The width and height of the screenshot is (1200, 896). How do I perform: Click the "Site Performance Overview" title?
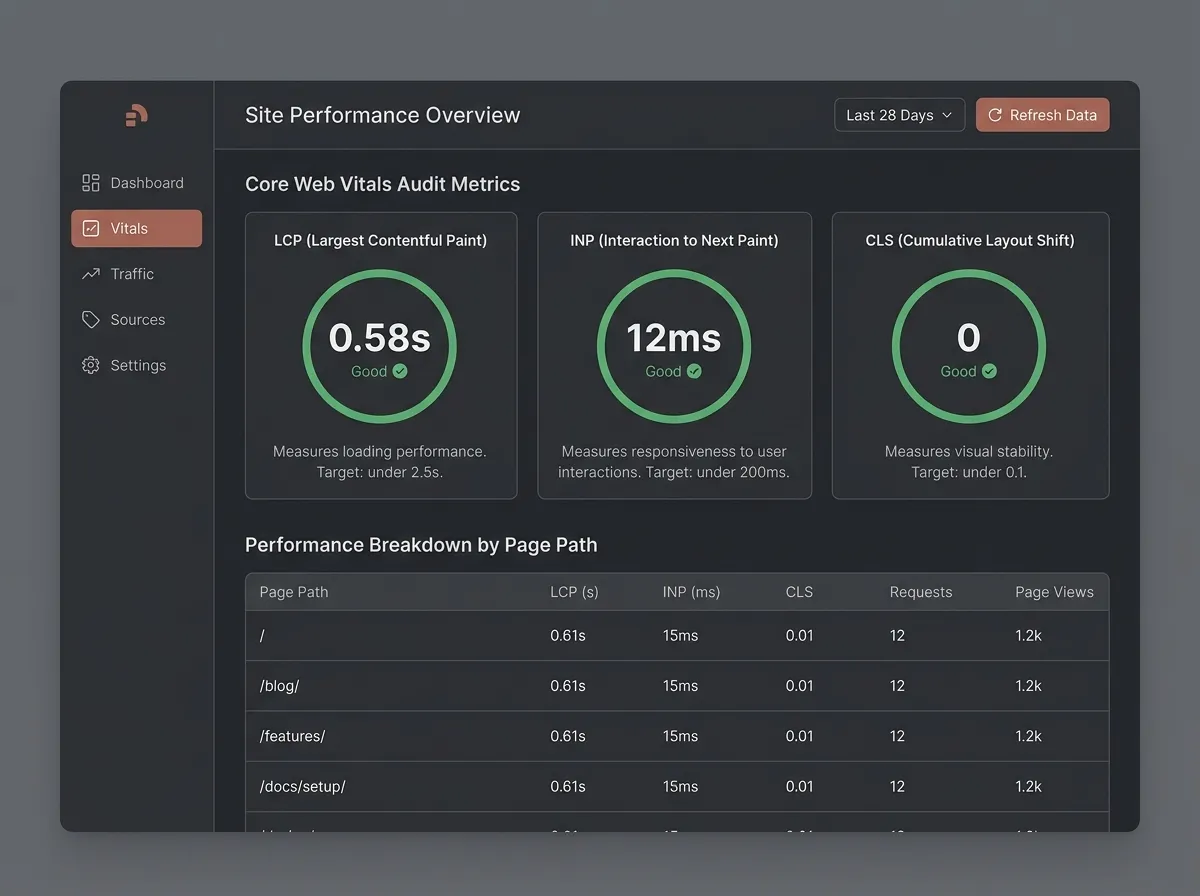[x=383, y=115]
